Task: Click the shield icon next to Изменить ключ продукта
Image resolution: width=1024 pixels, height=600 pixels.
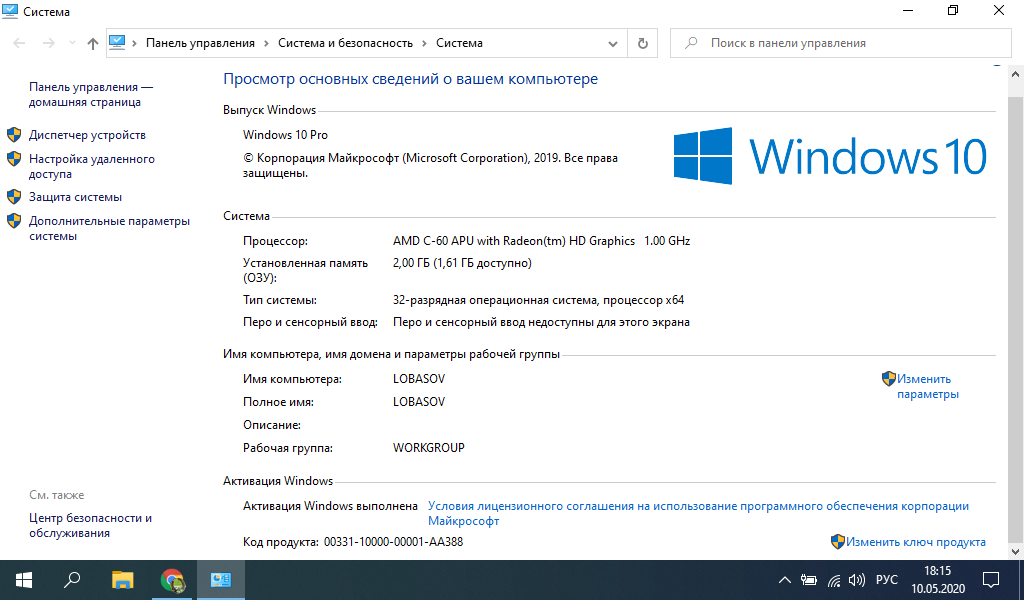Action: tap(838, 542)
